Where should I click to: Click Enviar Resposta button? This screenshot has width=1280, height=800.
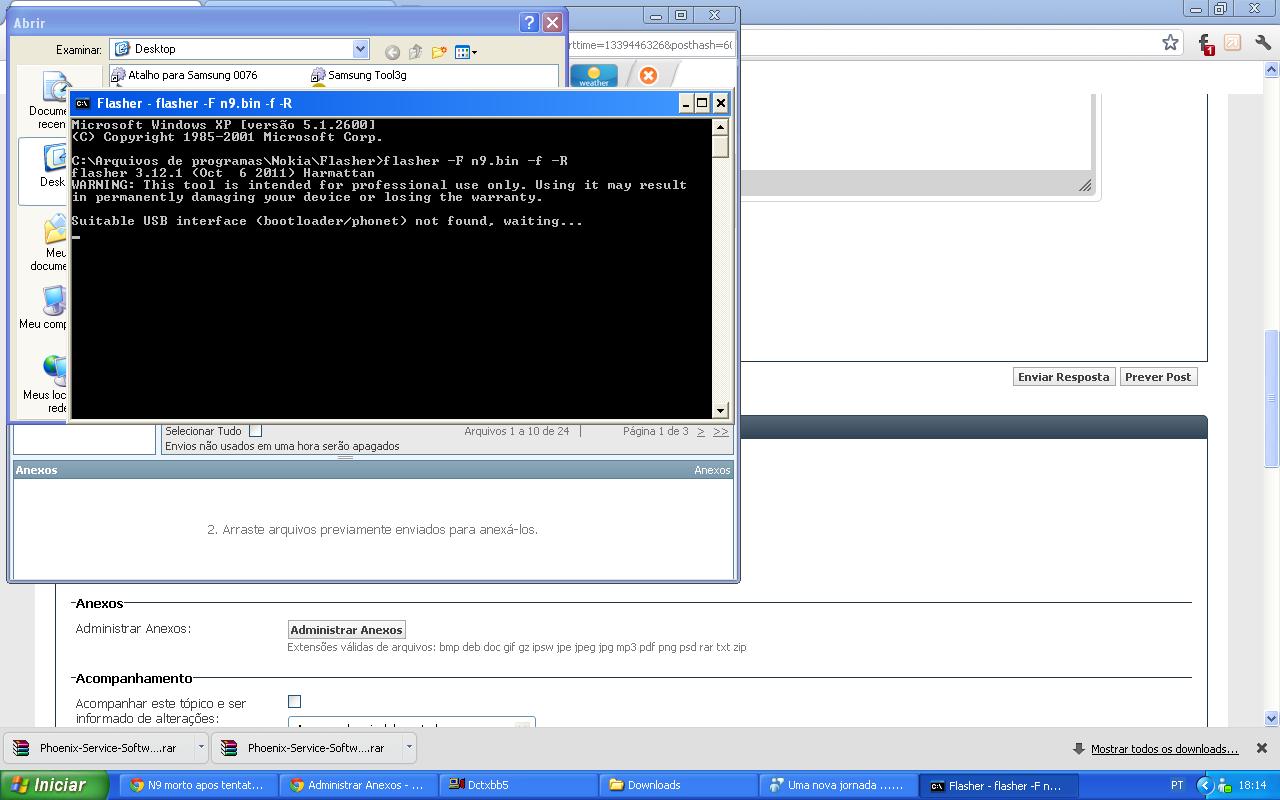click(1064, 377)
